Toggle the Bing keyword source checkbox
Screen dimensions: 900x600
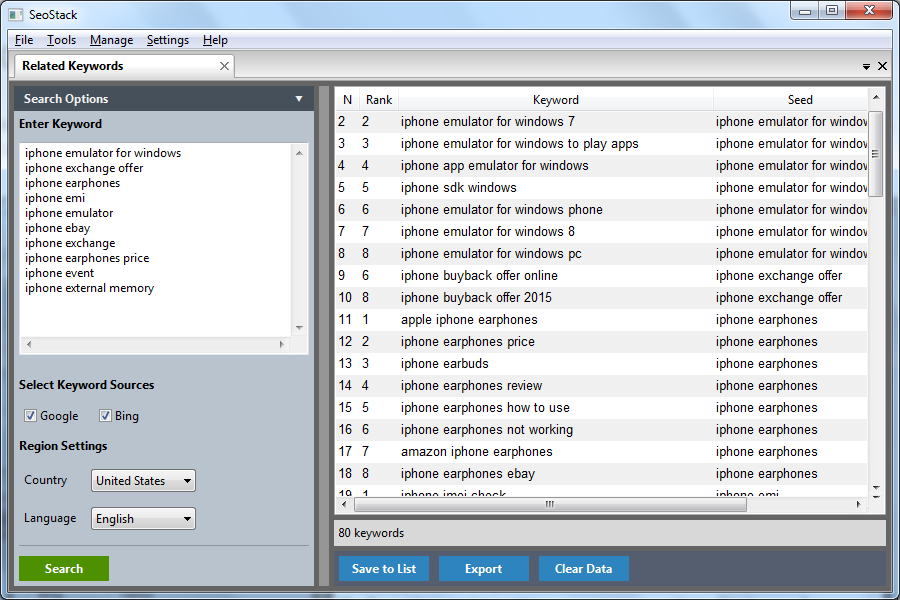(105, 415)
